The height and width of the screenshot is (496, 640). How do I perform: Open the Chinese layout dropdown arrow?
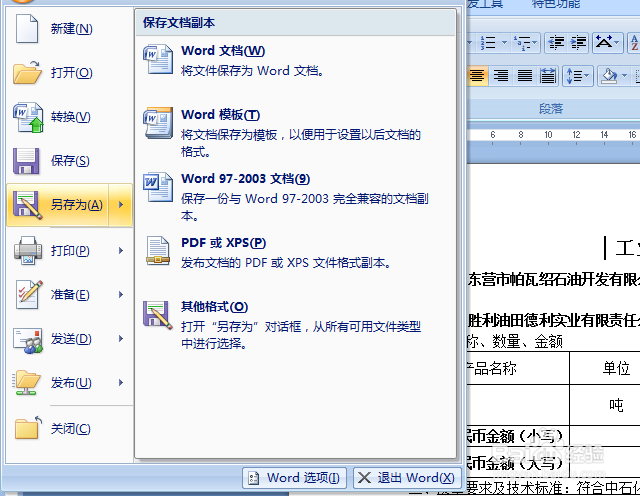(617, 42)
